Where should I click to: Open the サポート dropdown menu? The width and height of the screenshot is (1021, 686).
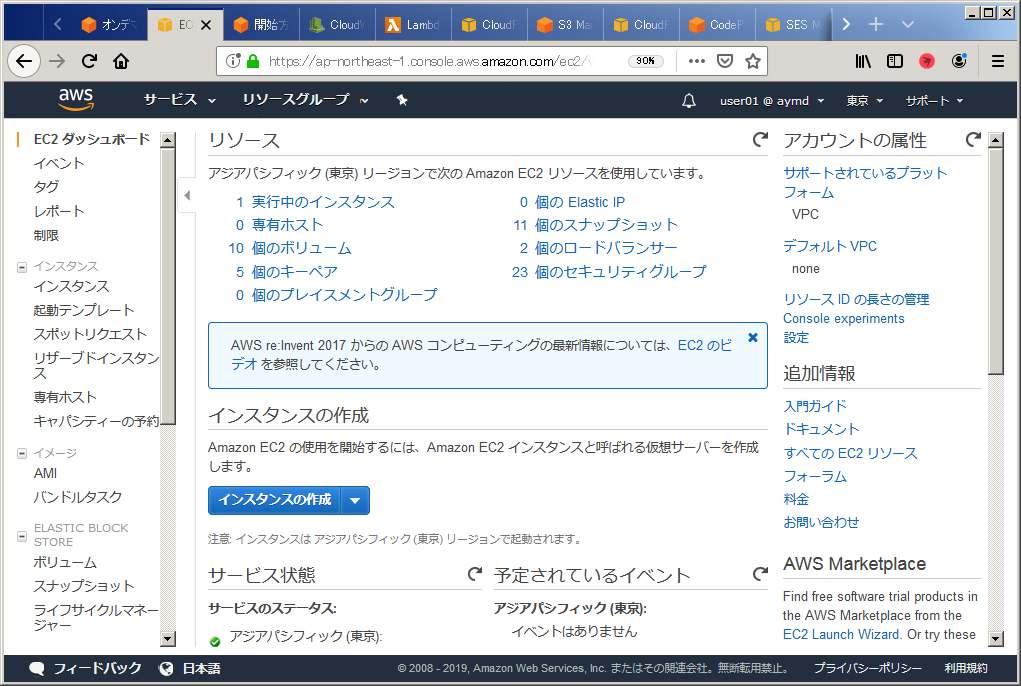pos(934,101)
